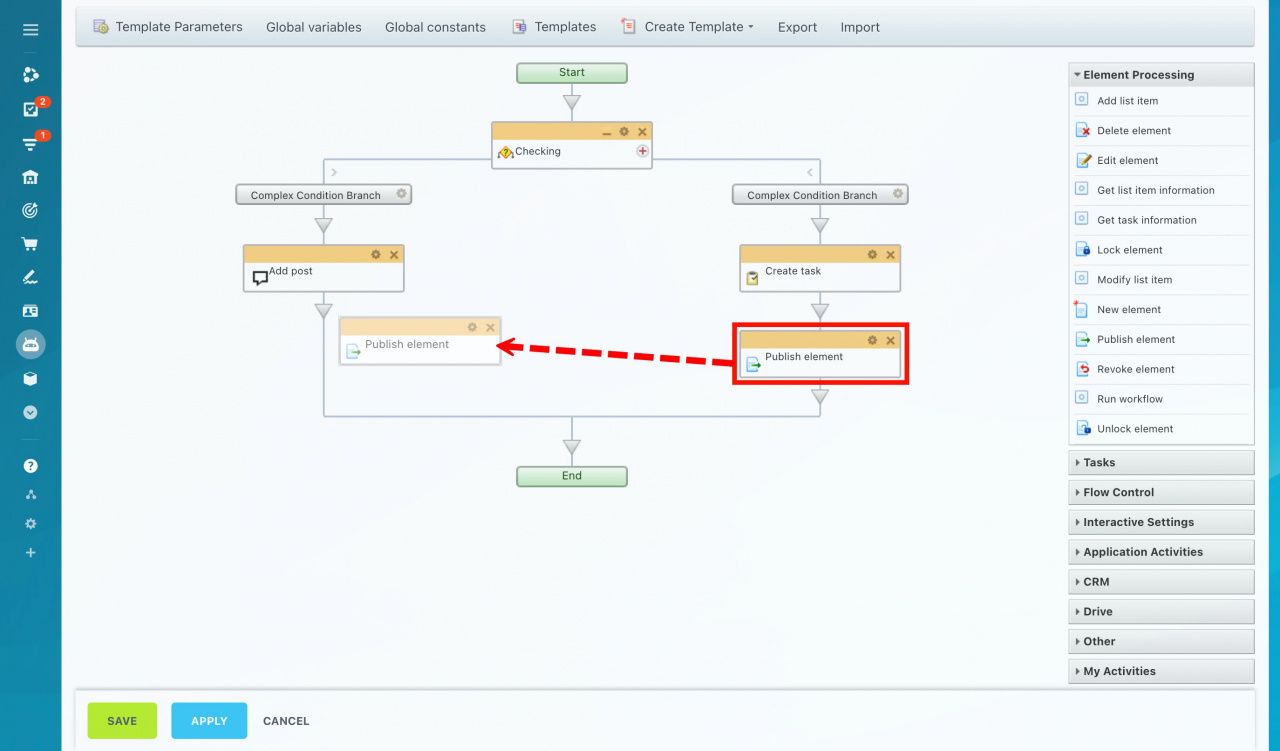This screenshot has height=751, width=1280.
Task: Delete the Checking activity with its X
Action: pyautogui.click(x=642, y=132)
